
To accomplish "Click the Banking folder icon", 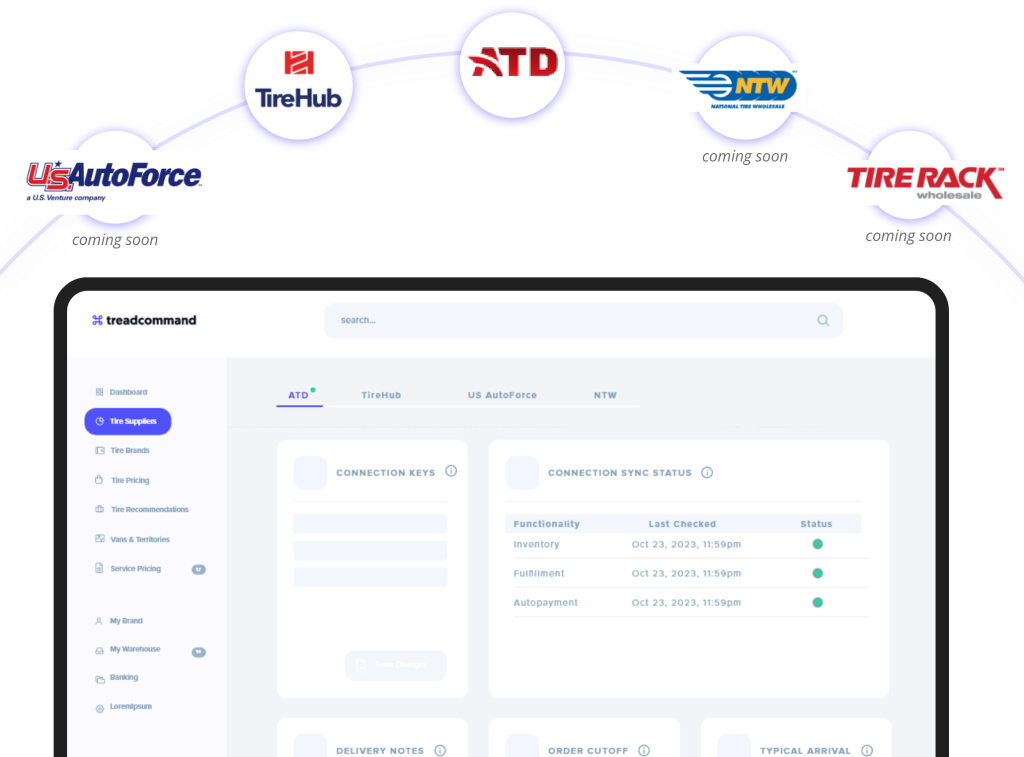I will pyautogui.click(x=98, y=677).
